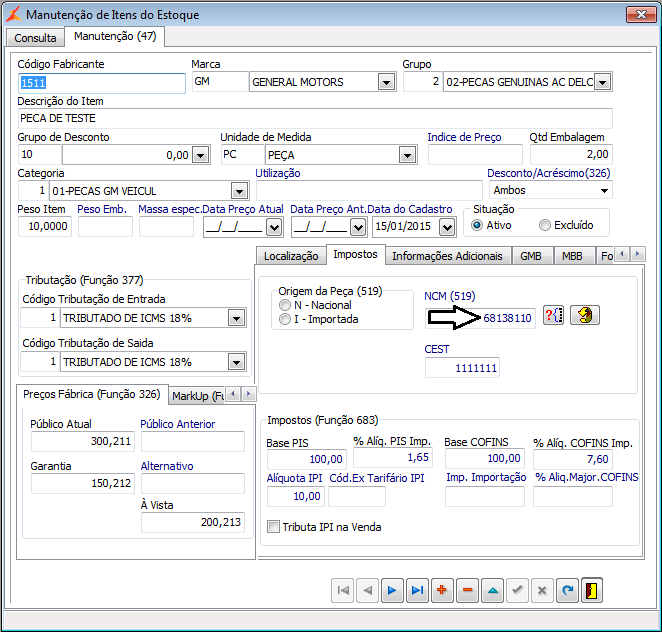Enable Tributa IPI na Venda checkbox
Screen dimensions: 662x632
tap(274, 527)
